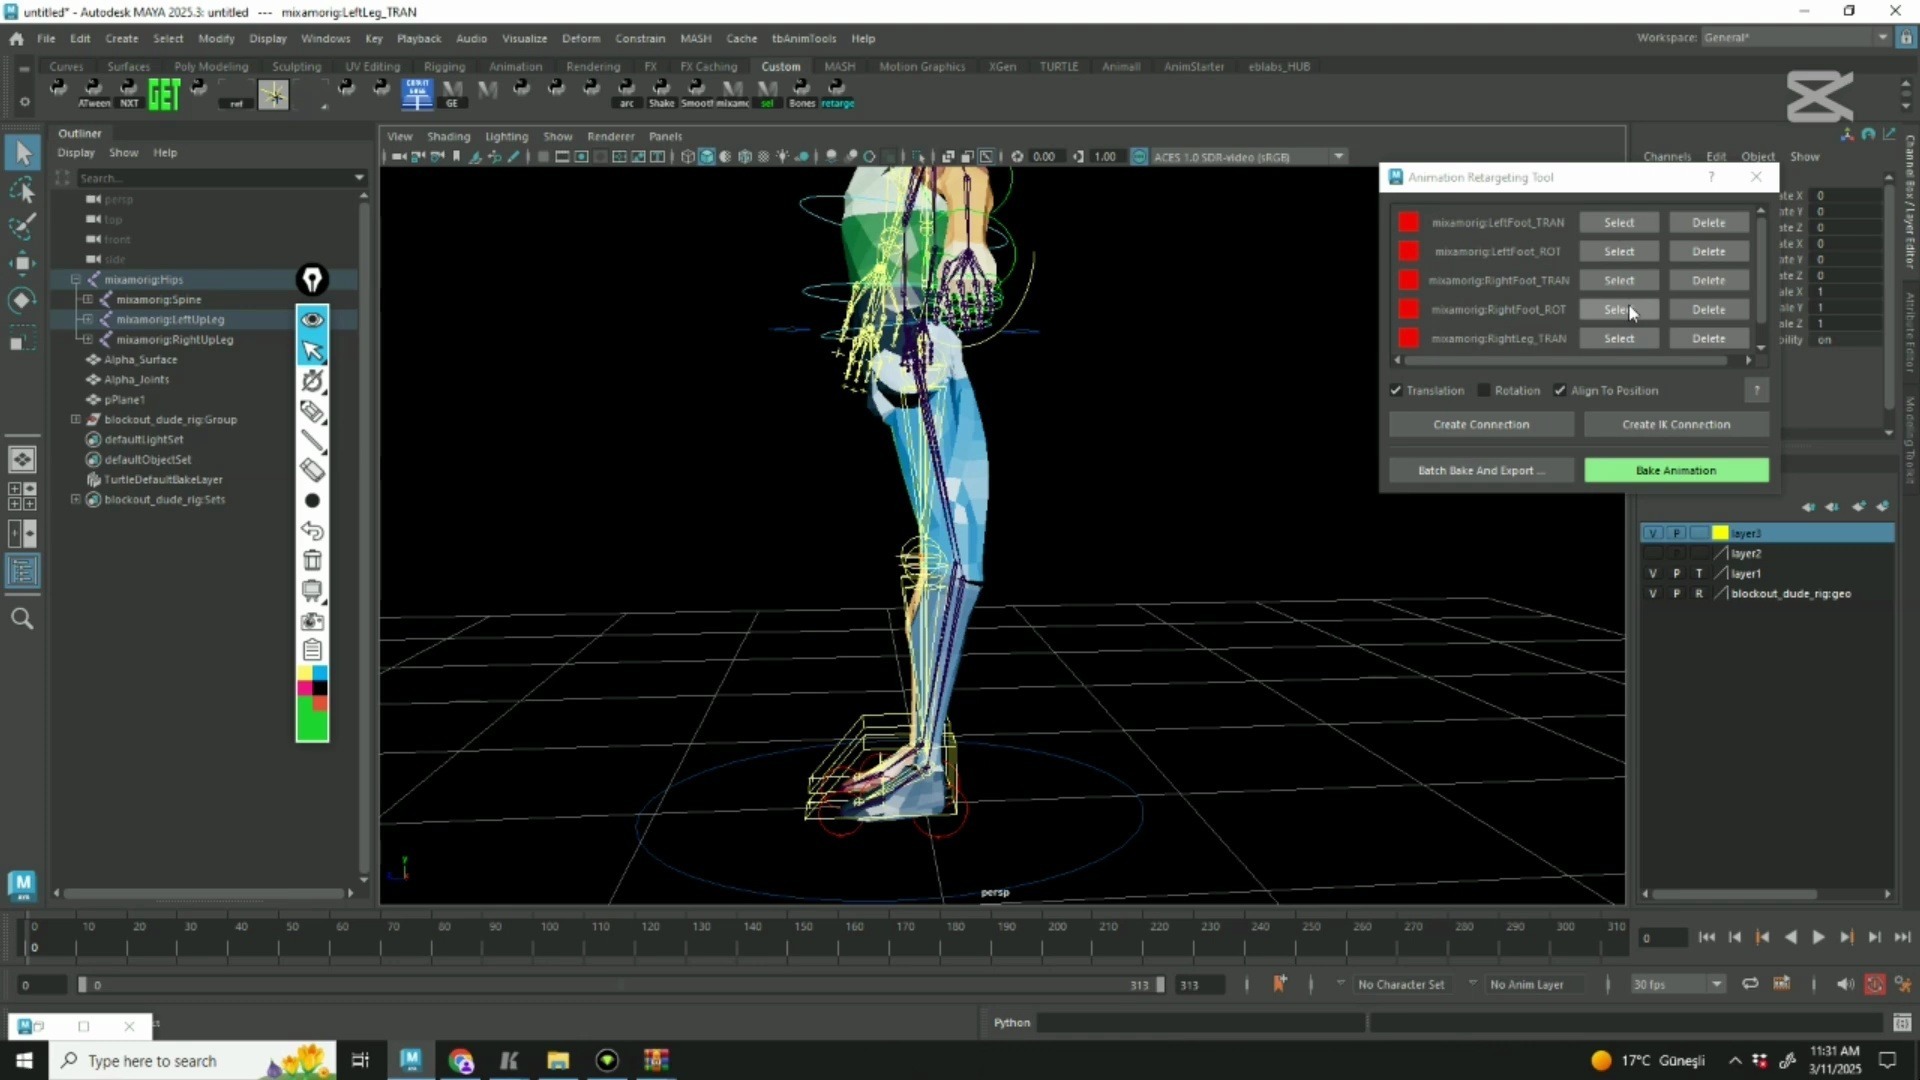The width and height of the screenshot is (1920, 1080).
Task: Open the Outliner search filter dropdown
Action: click(359, 178)
